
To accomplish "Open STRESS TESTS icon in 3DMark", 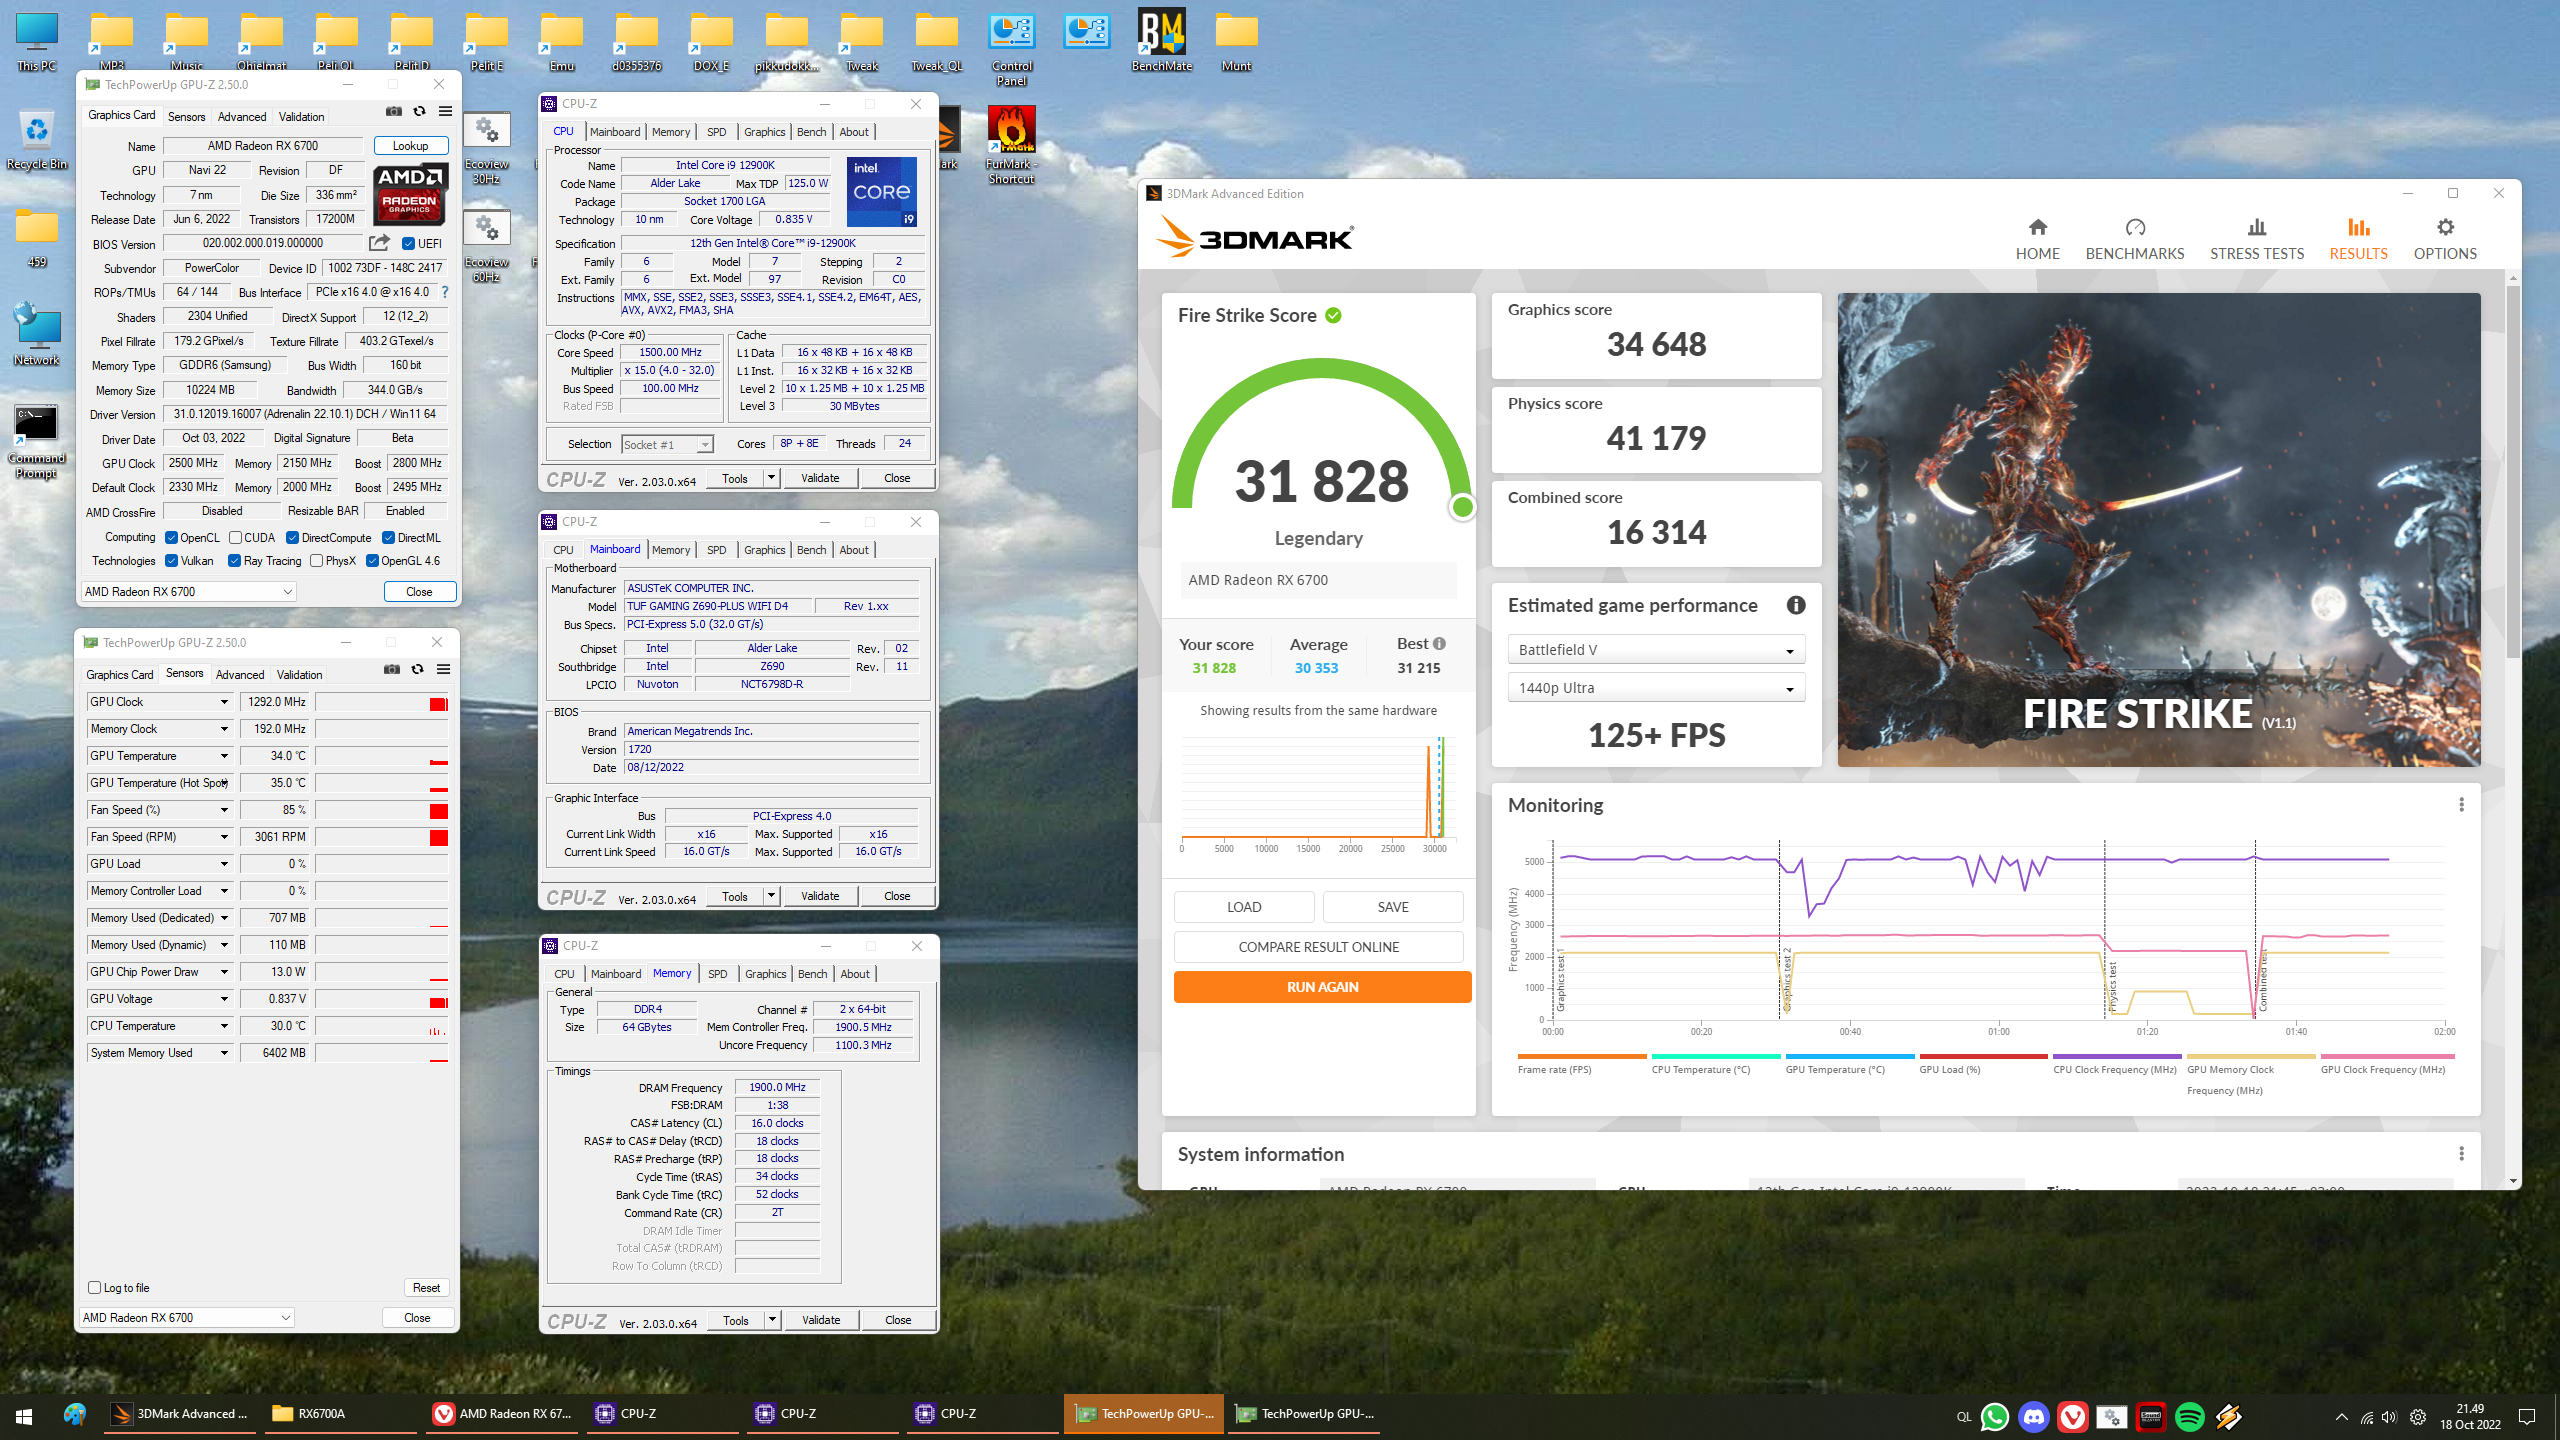I will click(2257, 227).
